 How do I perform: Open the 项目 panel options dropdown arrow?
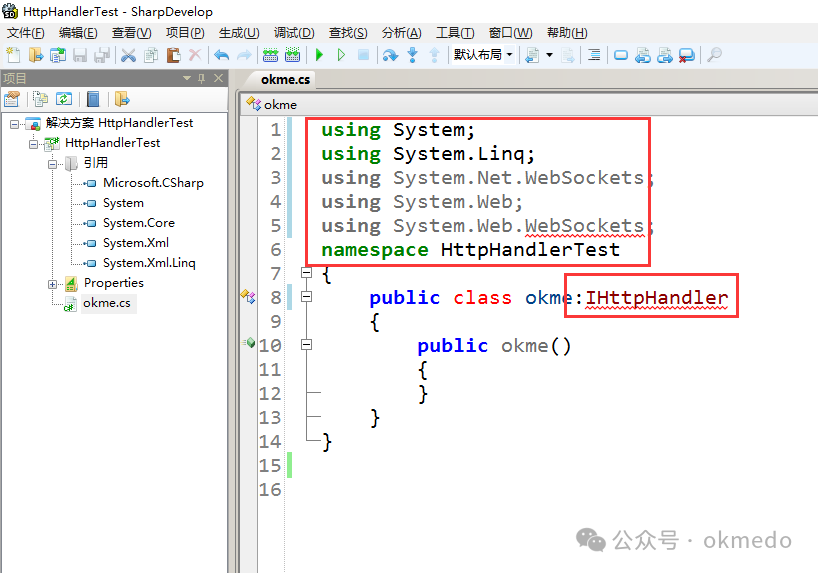[187, 78]
